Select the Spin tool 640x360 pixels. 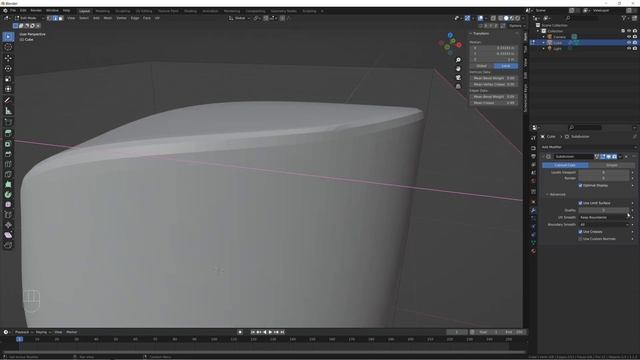[x=8, y=195]
